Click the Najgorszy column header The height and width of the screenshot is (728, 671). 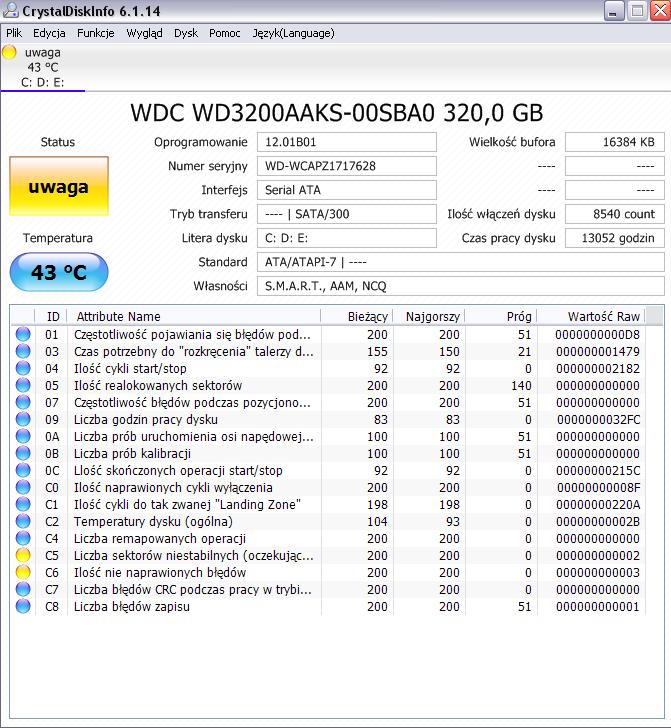point(429,316)
